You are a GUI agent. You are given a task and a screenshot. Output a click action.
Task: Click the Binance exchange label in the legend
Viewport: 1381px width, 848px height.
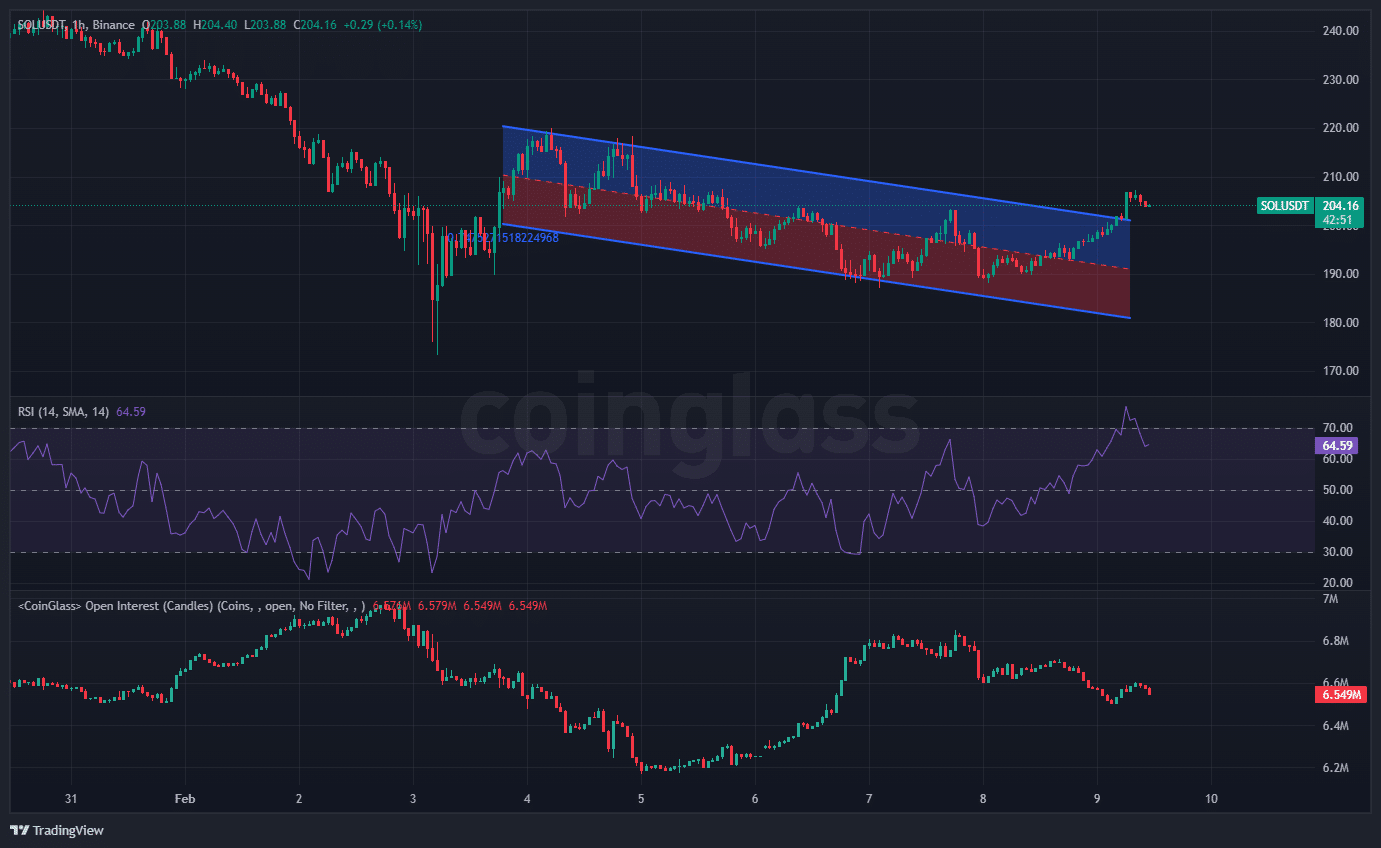[x=112, y=24]
